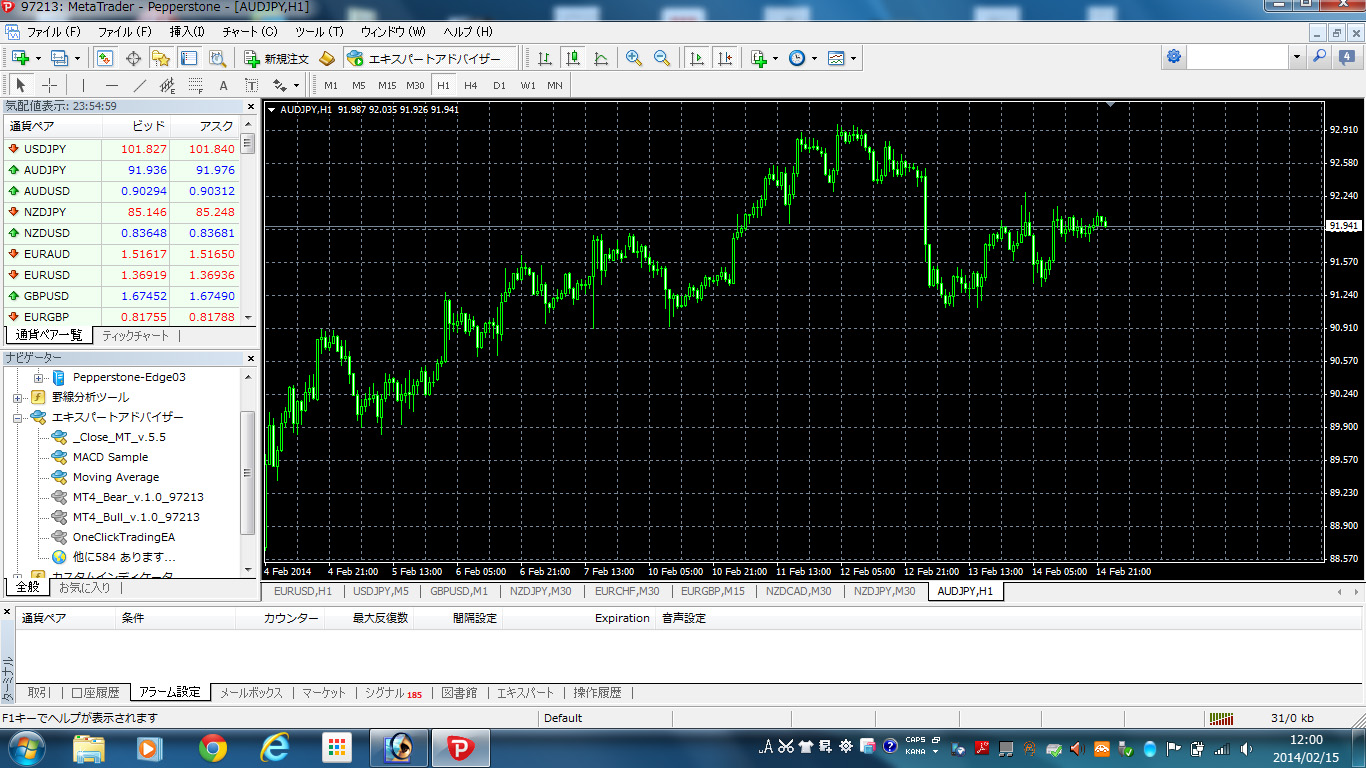Open the 挿入 (I) menu
This screenshot has width=1366, height=768.
pyautogui.click(x=187, y=32)
